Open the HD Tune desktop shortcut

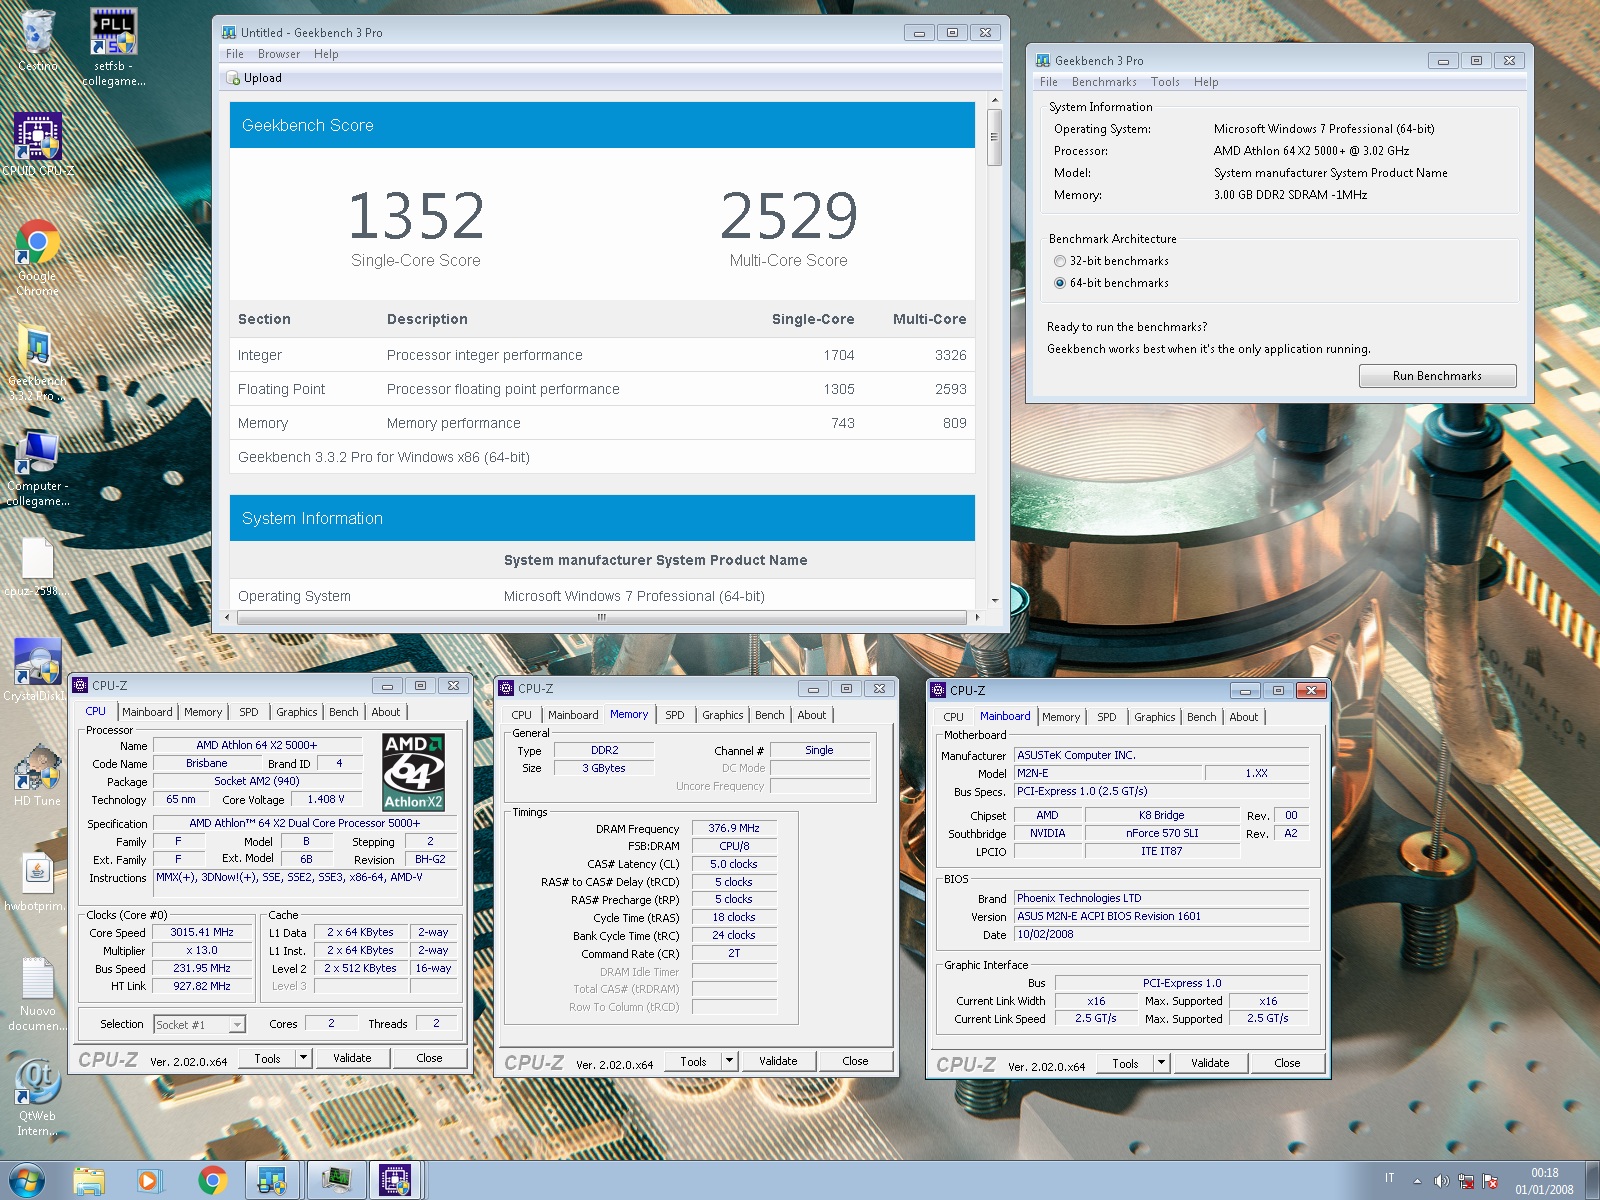click(37, 775)
